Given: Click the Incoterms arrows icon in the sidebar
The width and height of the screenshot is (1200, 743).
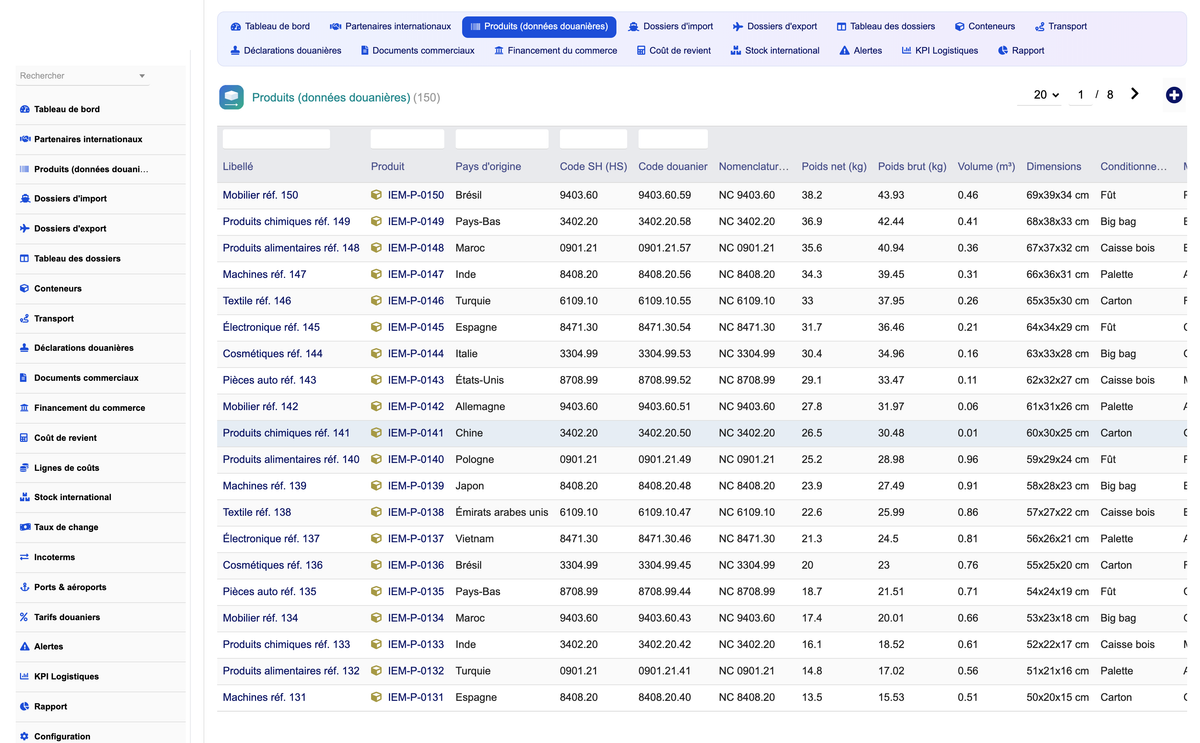Looking at the screenshot, I should [x=25, y=557].
